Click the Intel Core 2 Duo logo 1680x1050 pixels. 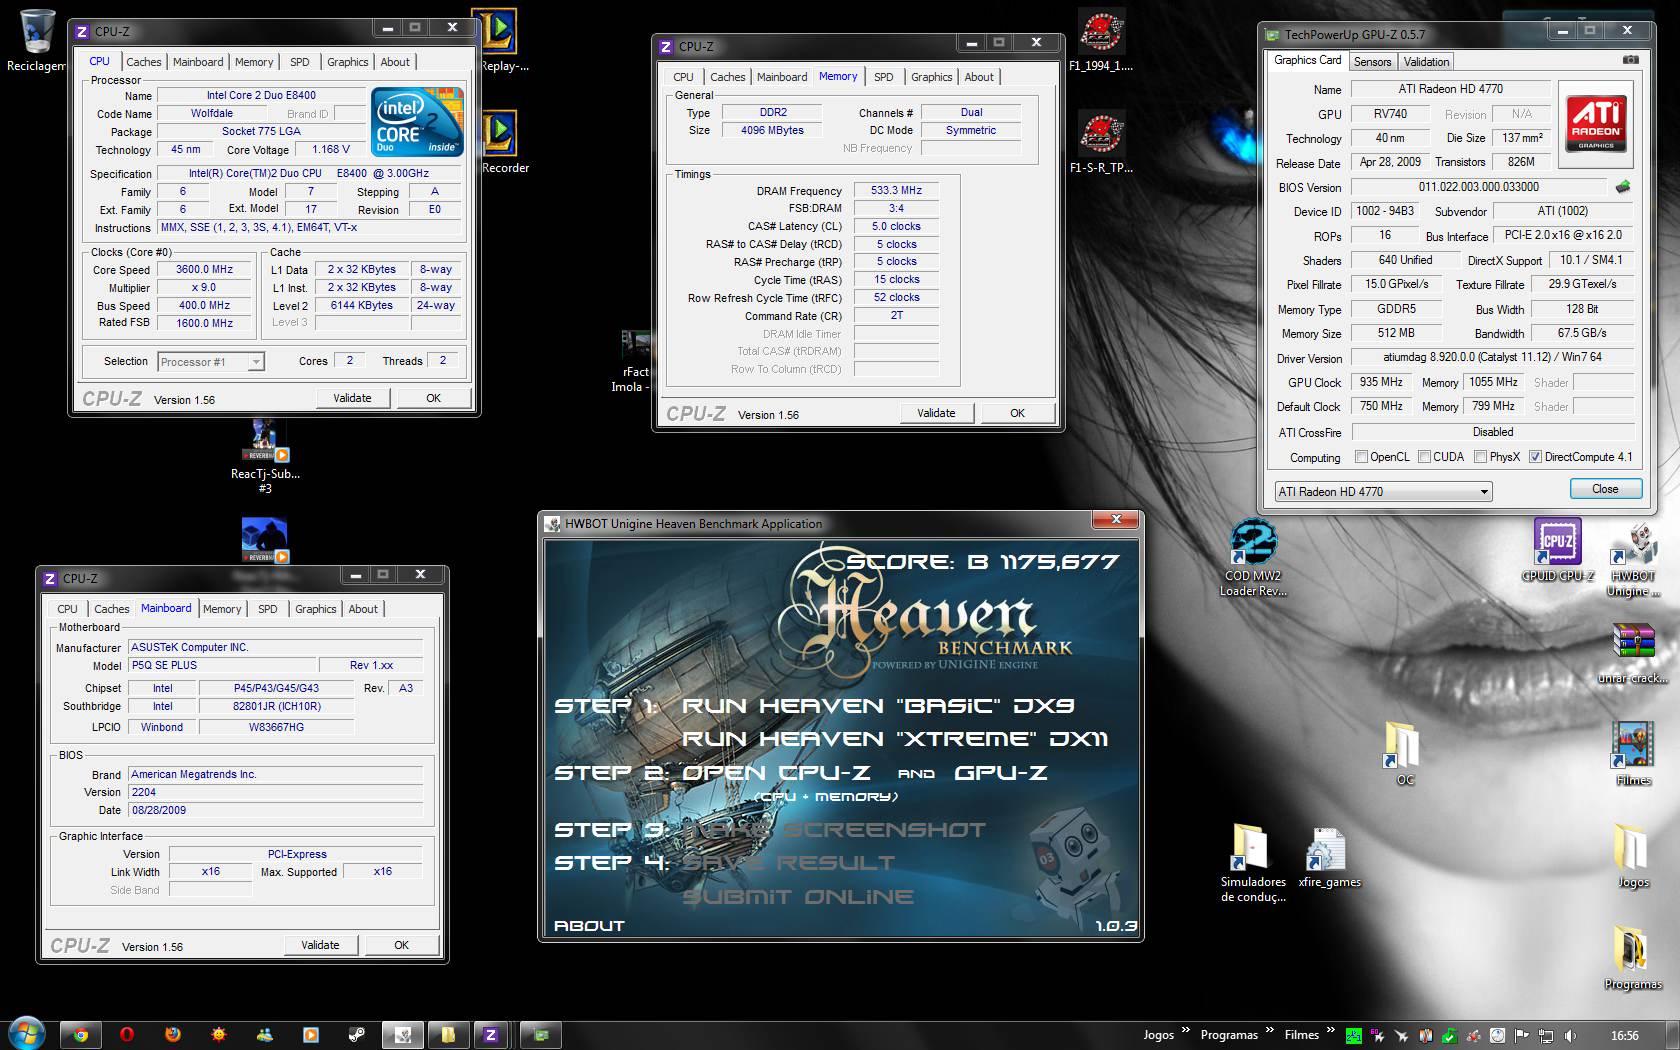tap(418, 122)
